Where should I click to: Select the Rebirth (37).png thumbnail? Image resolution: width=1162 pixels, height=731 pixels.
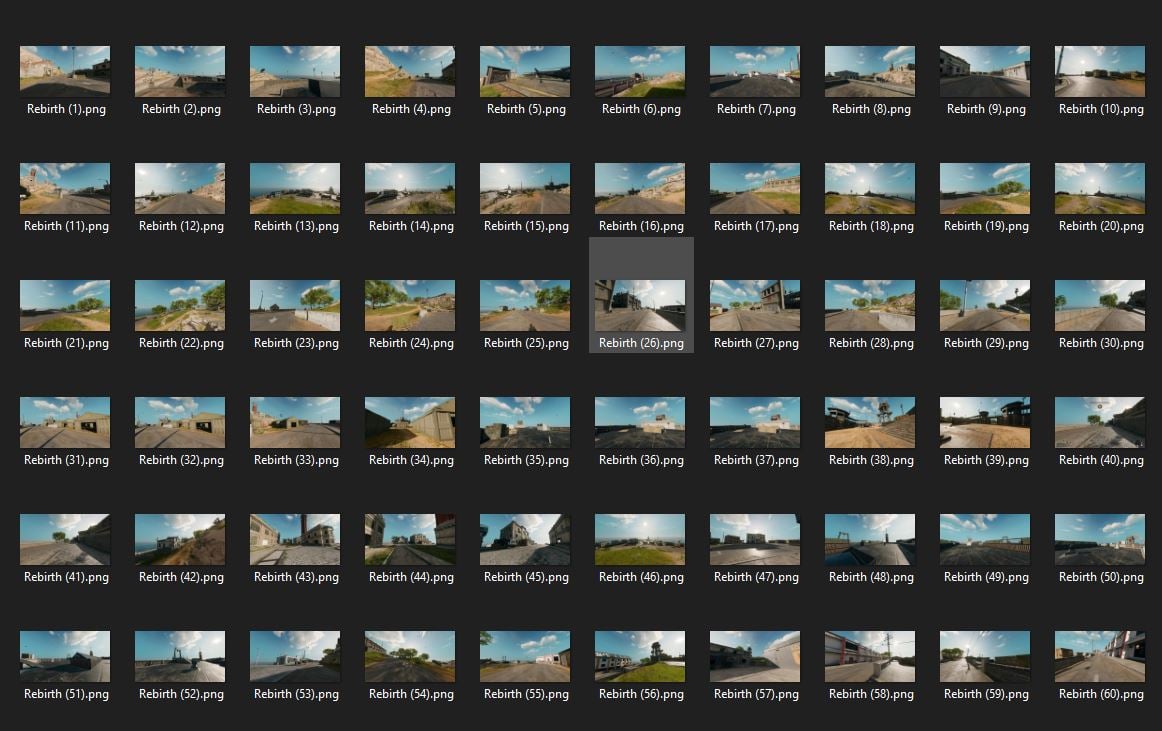[755, 423]
